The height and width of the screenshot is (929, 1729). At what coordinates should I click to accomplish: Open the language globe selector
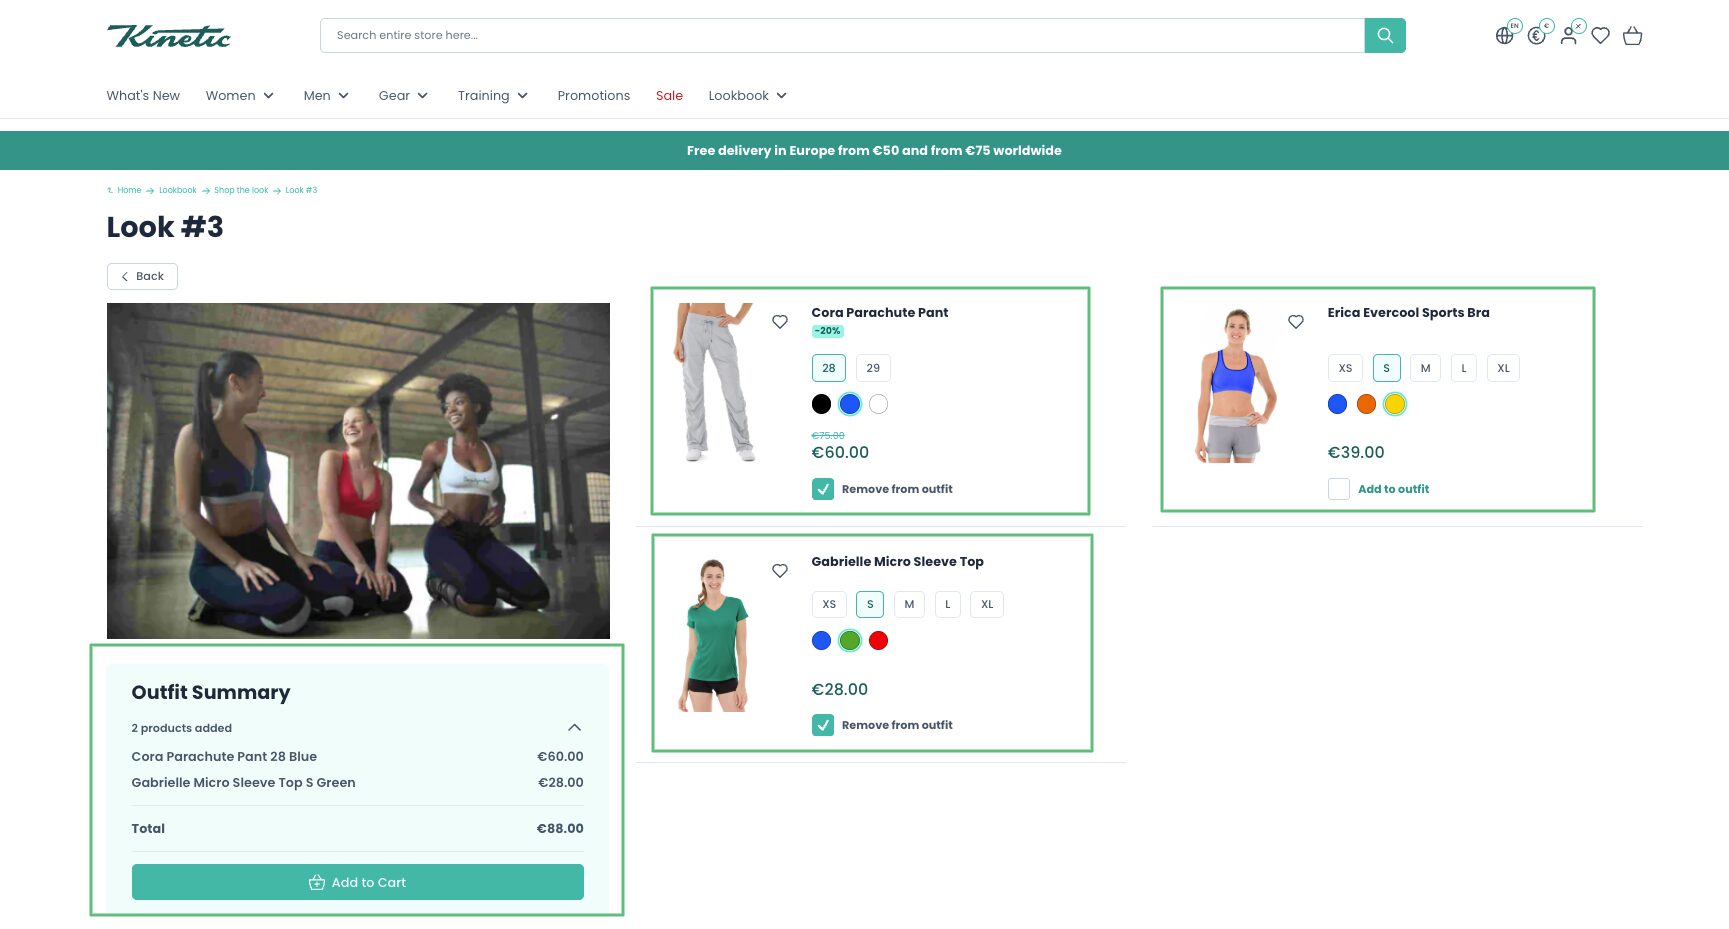pyautogui.click(x=1504, y=36)
